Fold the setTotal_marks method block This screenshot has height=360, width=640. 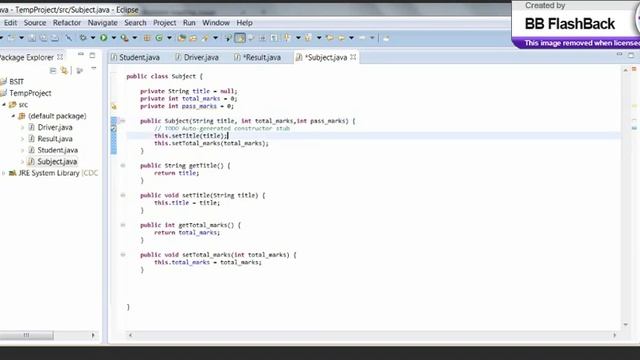pyautogui.click(x=122, y=255)
